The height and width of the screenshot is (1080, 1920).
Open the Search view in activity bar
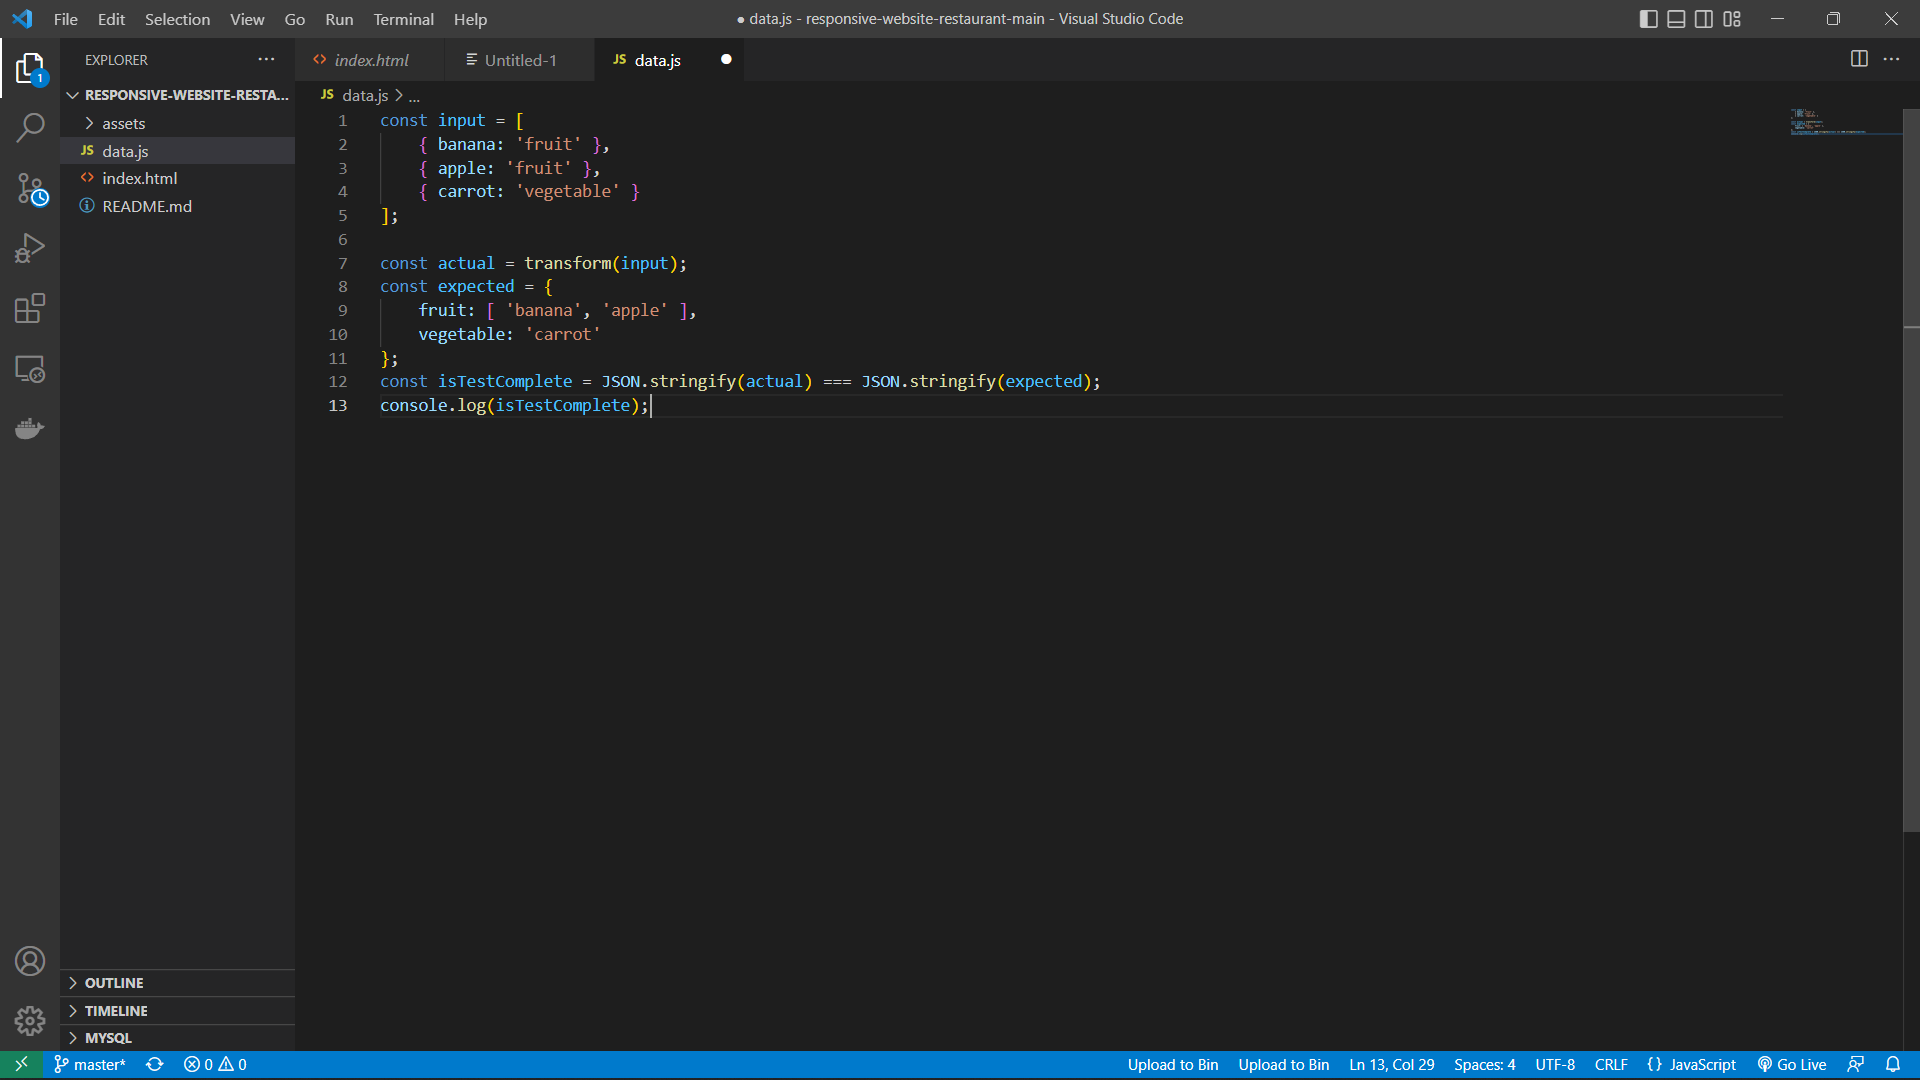30,128
